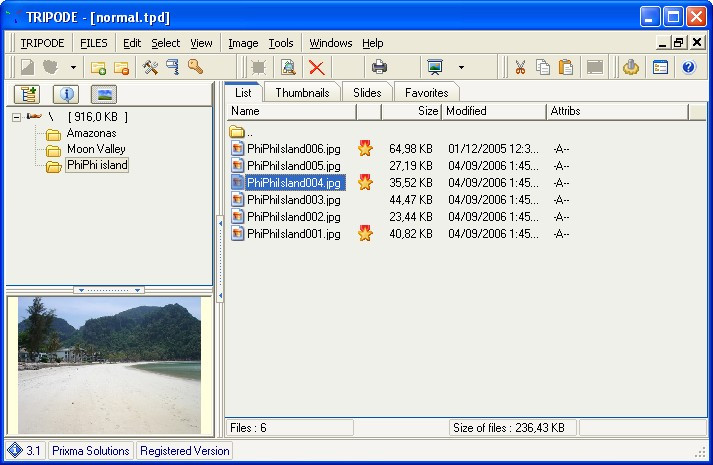Click the blue info button above tree

[x=67, y=95]
